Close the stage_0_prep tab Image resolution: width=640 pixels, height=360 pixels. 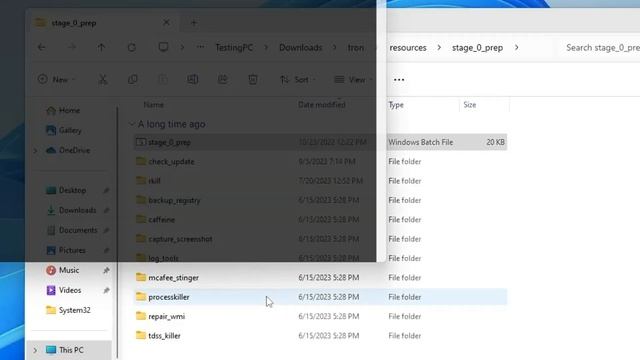[166, 22]
